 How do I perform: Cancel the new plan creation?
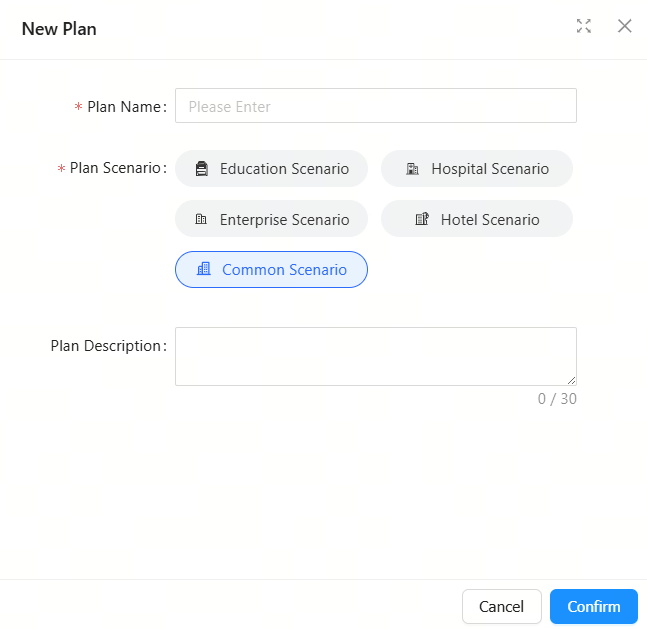click(x=502, y=606)
